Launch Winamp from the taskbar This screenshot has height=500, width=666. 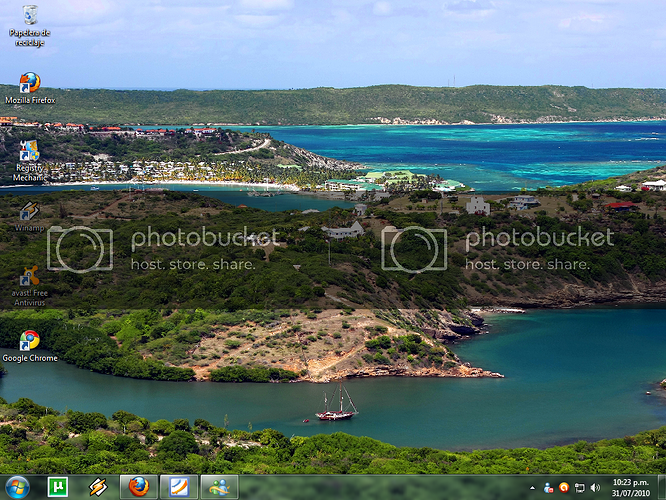tap(98, 487)
